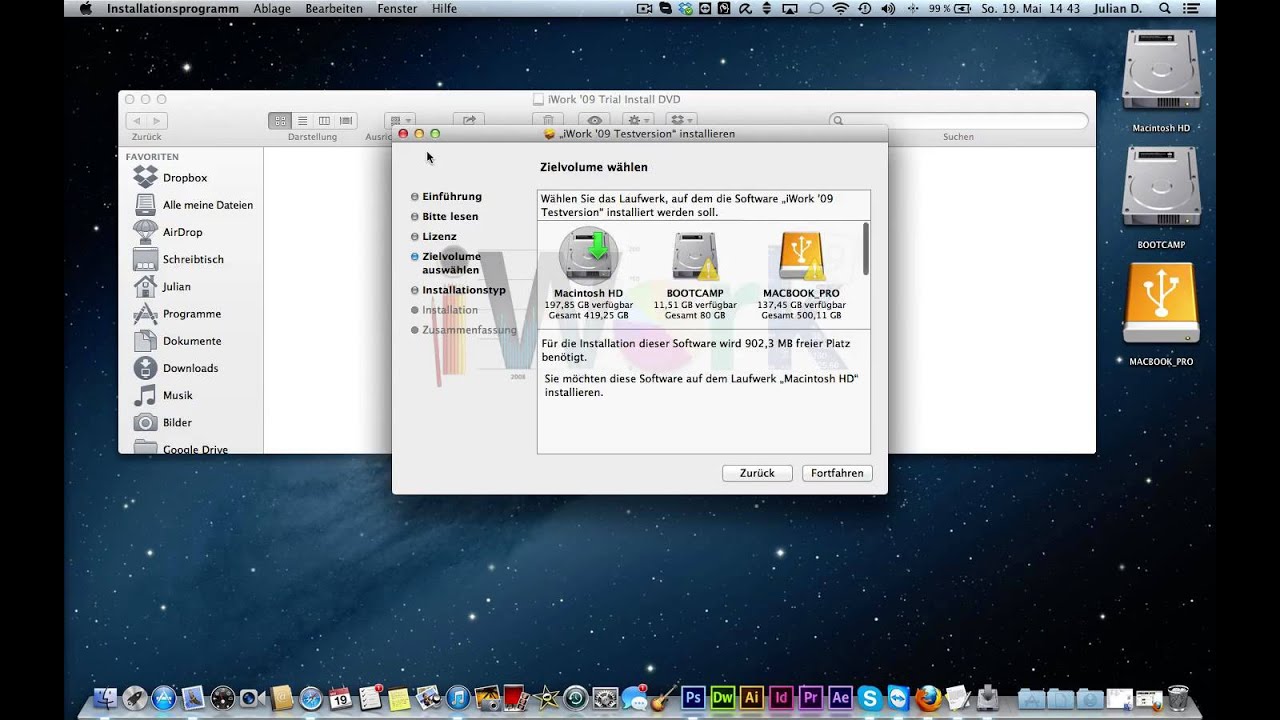This screenshot has height=720, width=1280.
Task: Open the Hilfe menu
Action: click(444, 8)
